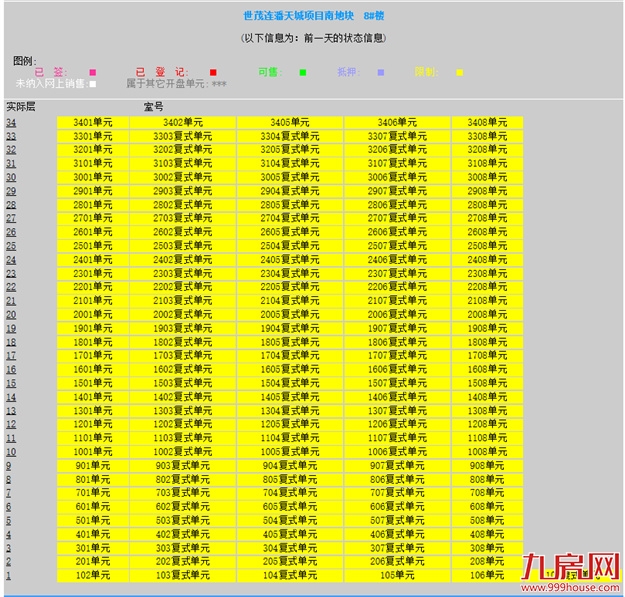625x597 pixels.
Task: Open floor 18 link
Action: tap(11, 342)
